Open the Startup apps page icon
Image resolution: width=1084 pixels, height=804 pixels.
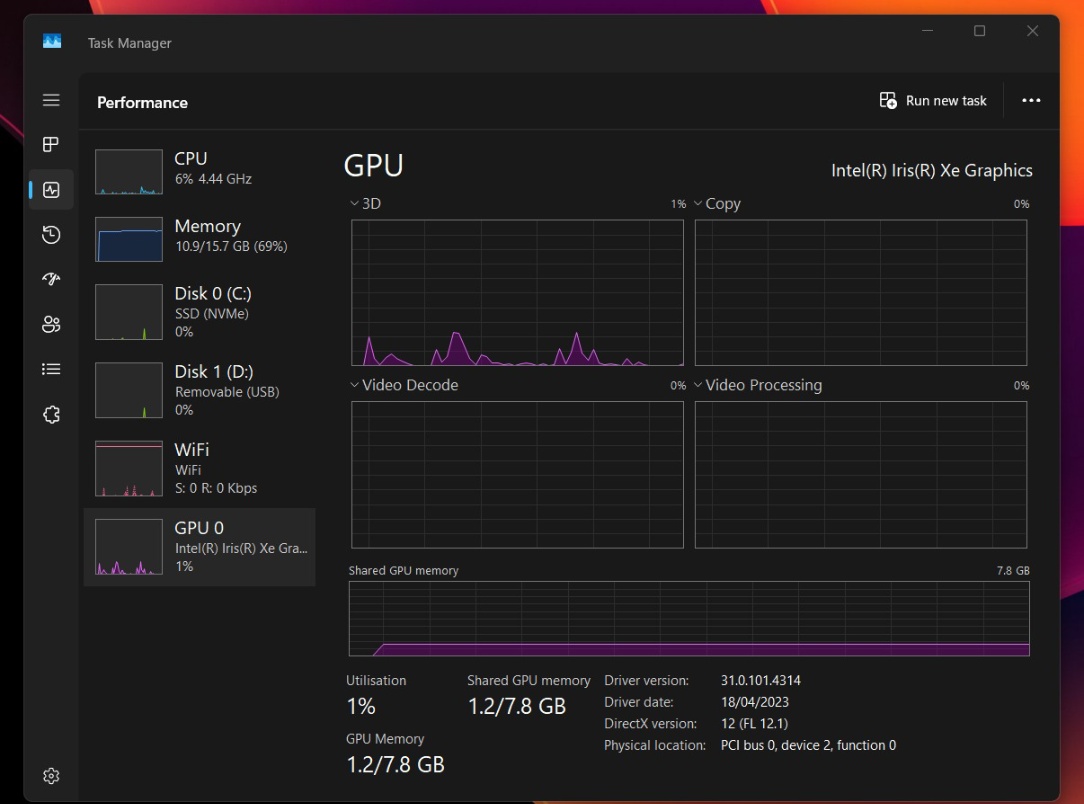(x=51, y=279)
